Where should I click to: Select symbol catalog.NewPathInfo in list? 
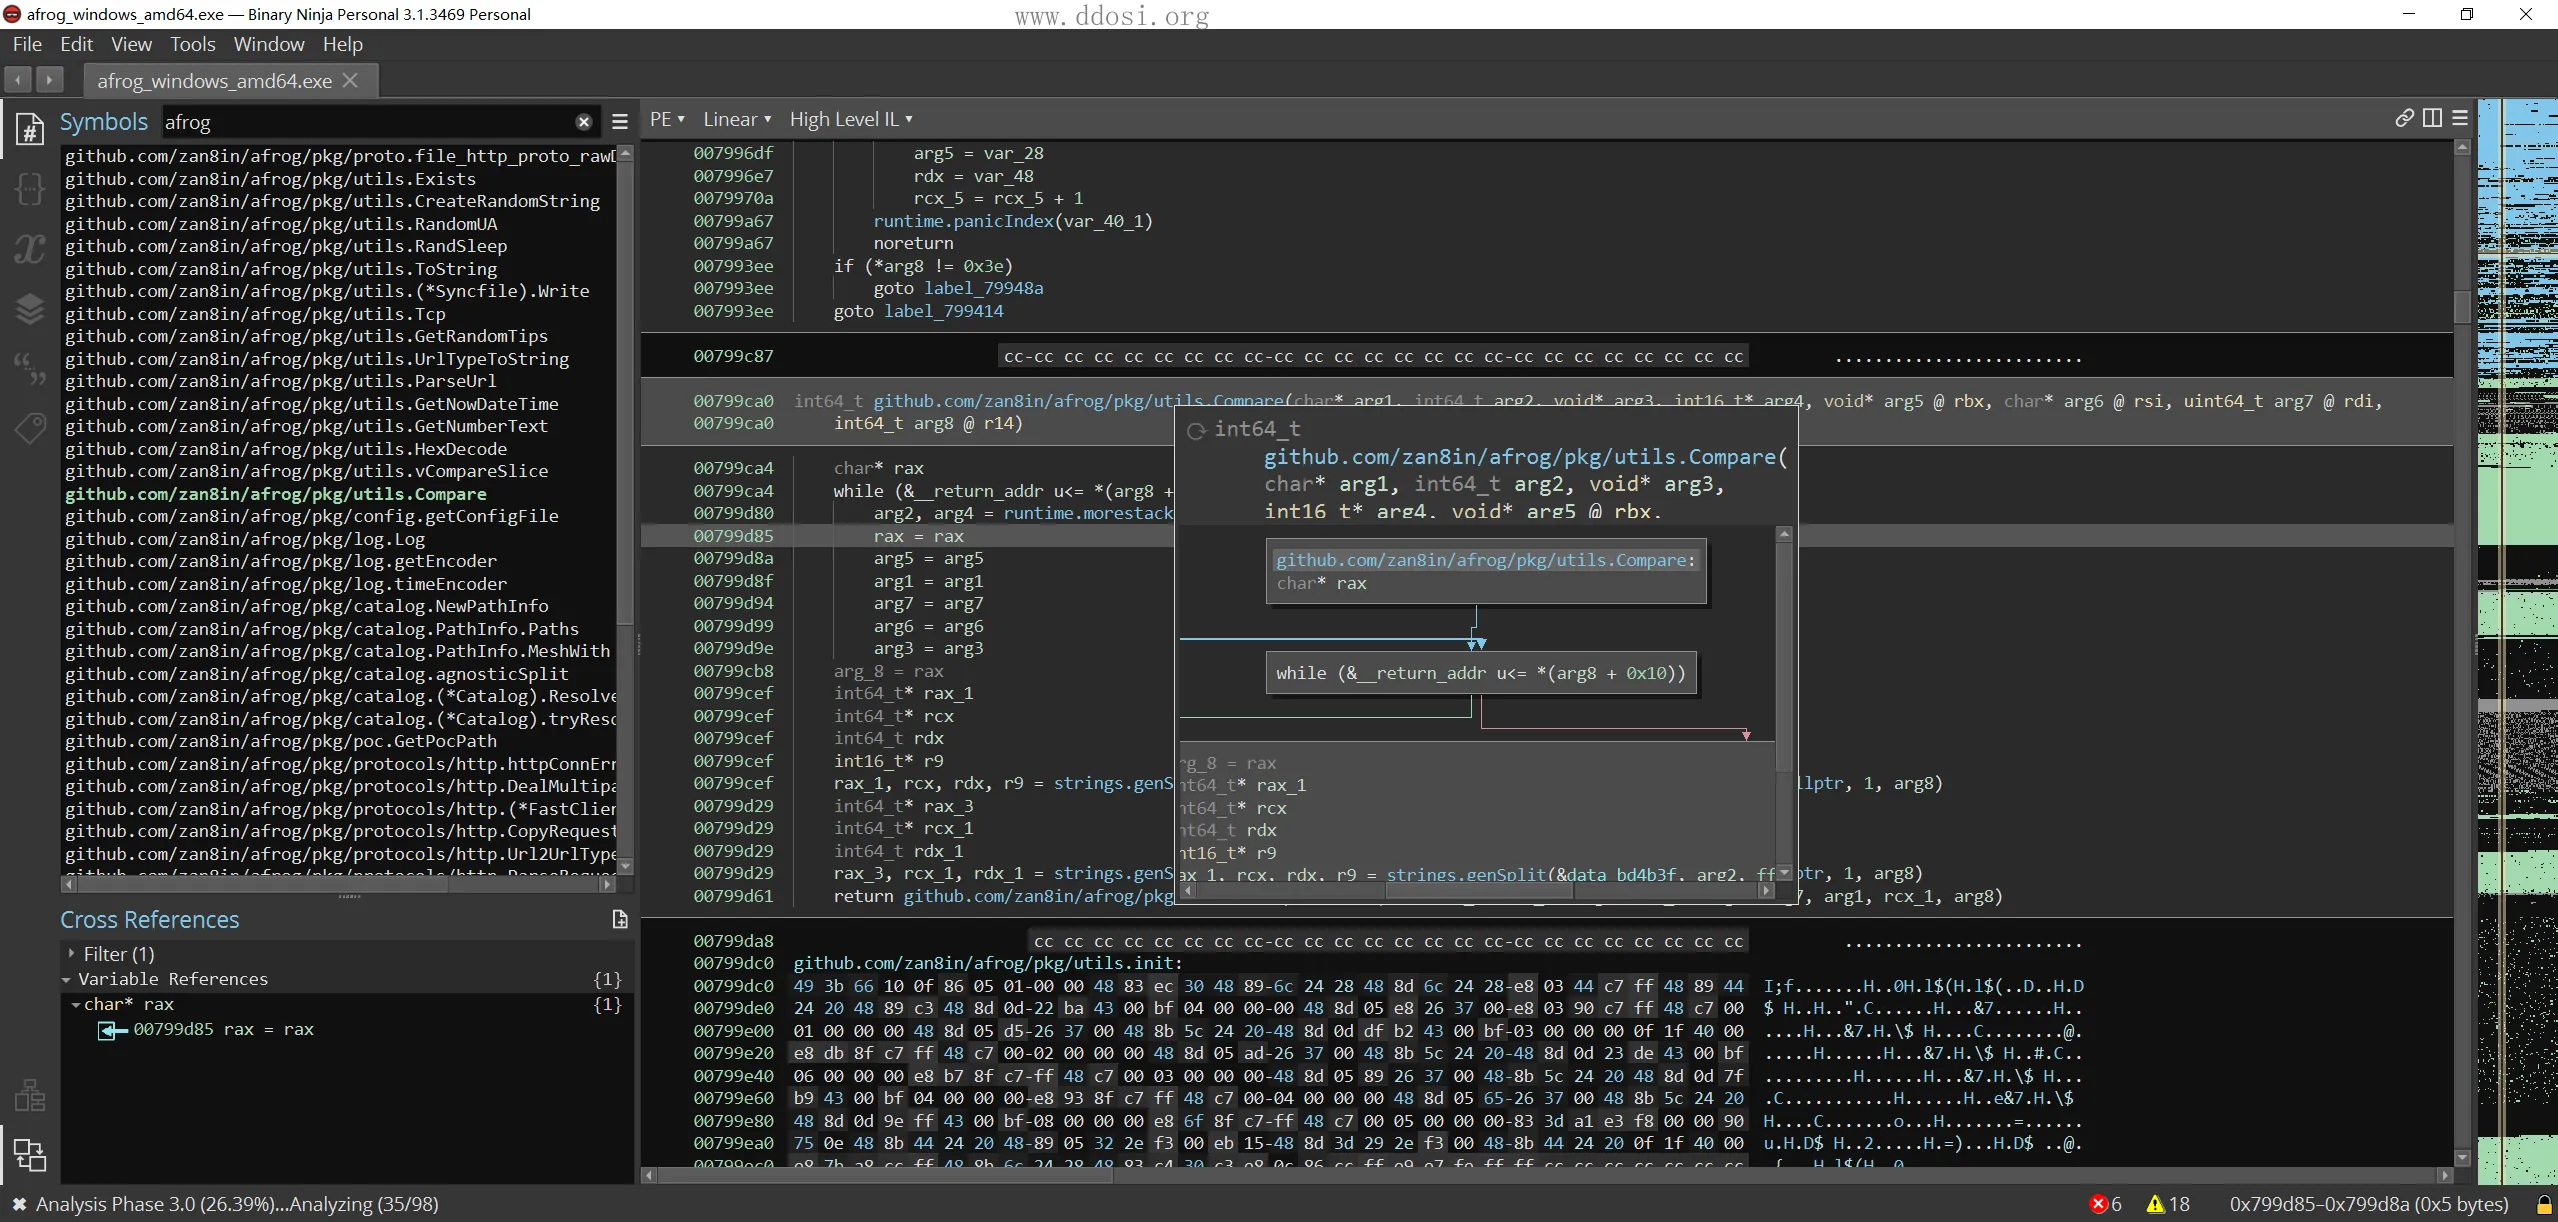tap(307, 606)
